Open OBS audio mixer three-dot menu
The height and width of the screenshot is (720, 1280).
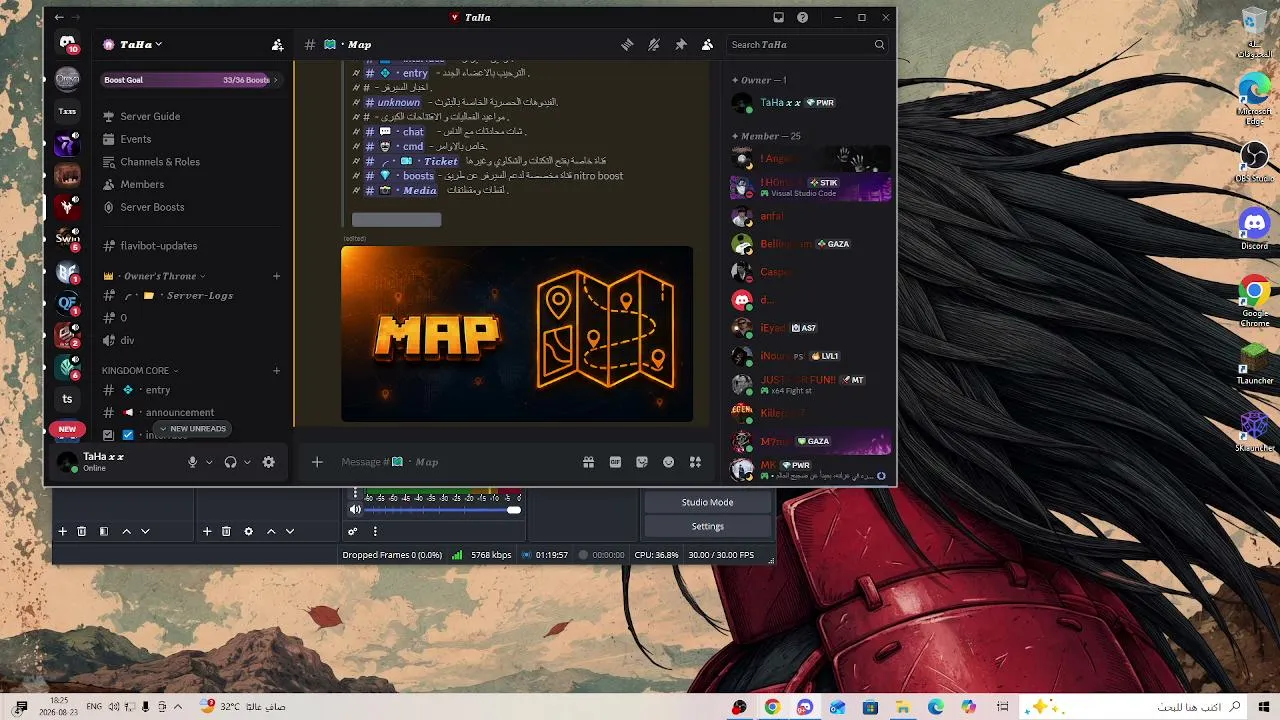(375, 532)
